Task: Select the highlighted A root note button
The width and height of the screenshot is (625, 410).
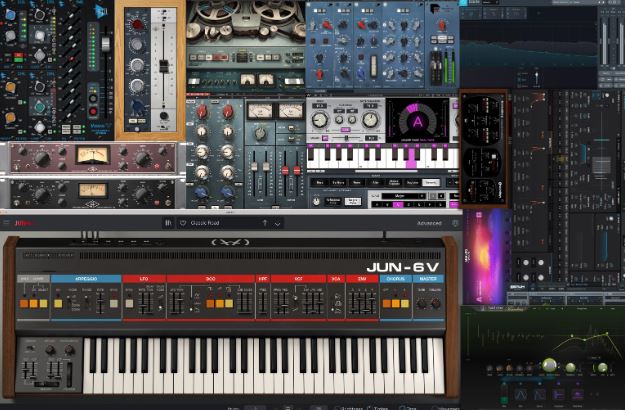Action: tap(398, 205)
